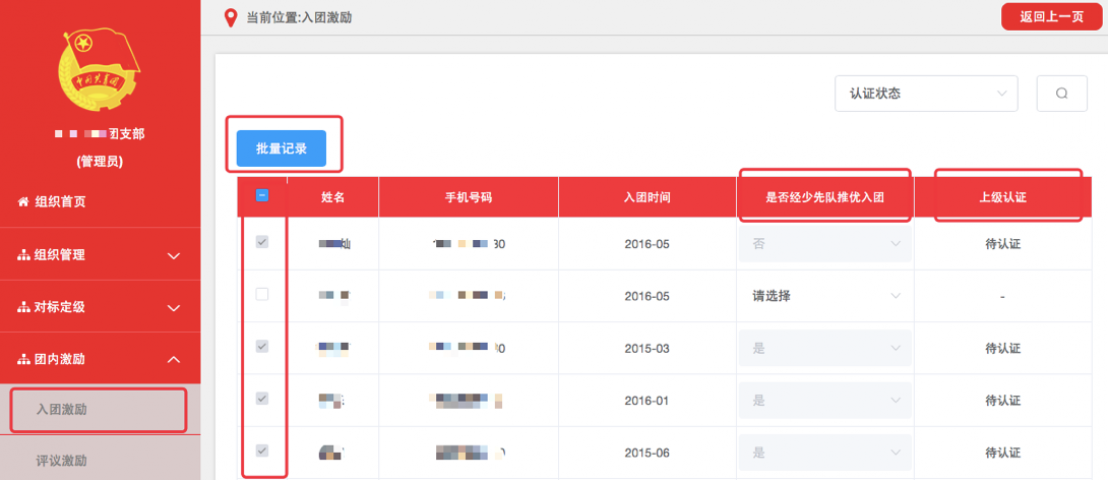Open the 认证状态 filter dropdown
The height and width of the screenshot is (480, 1108).
point(926,93)
